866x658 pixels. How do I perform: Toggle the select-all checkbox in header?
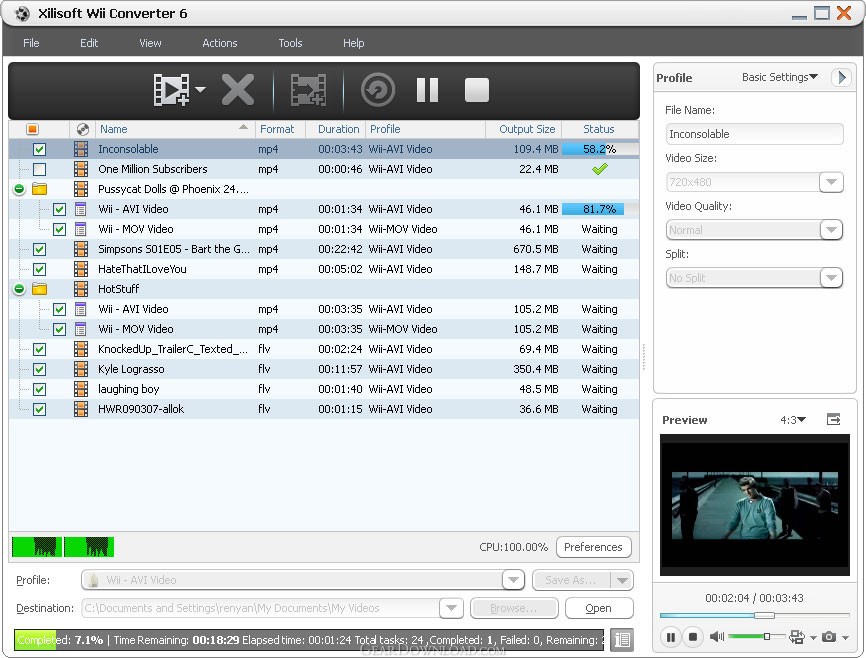click(33, 129)
